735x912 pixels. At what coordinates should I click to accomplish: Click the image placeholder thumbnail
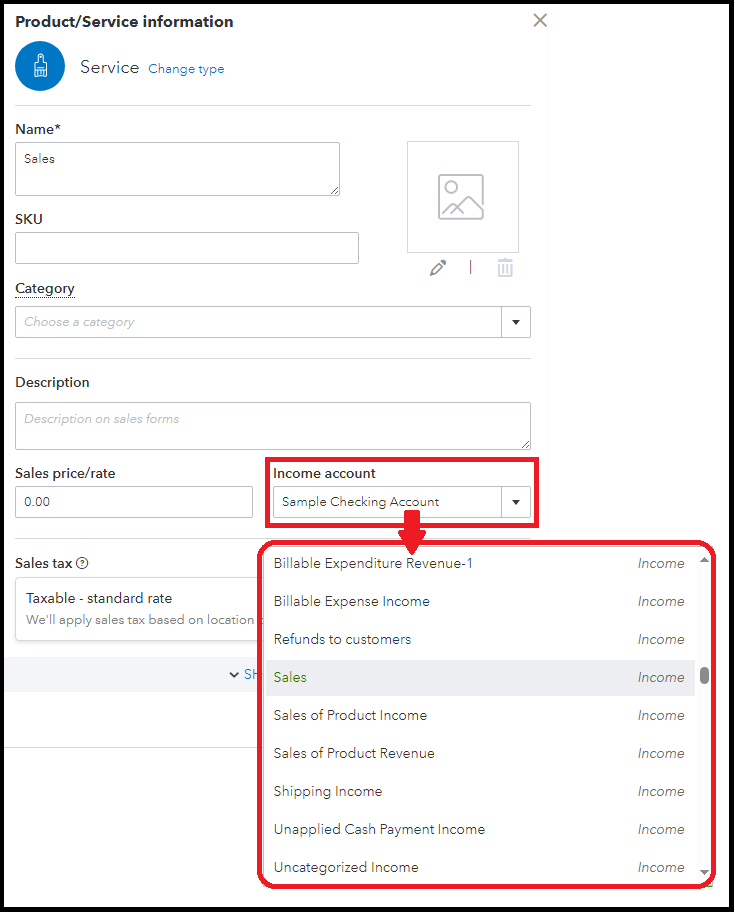click(x=462, y=197)
